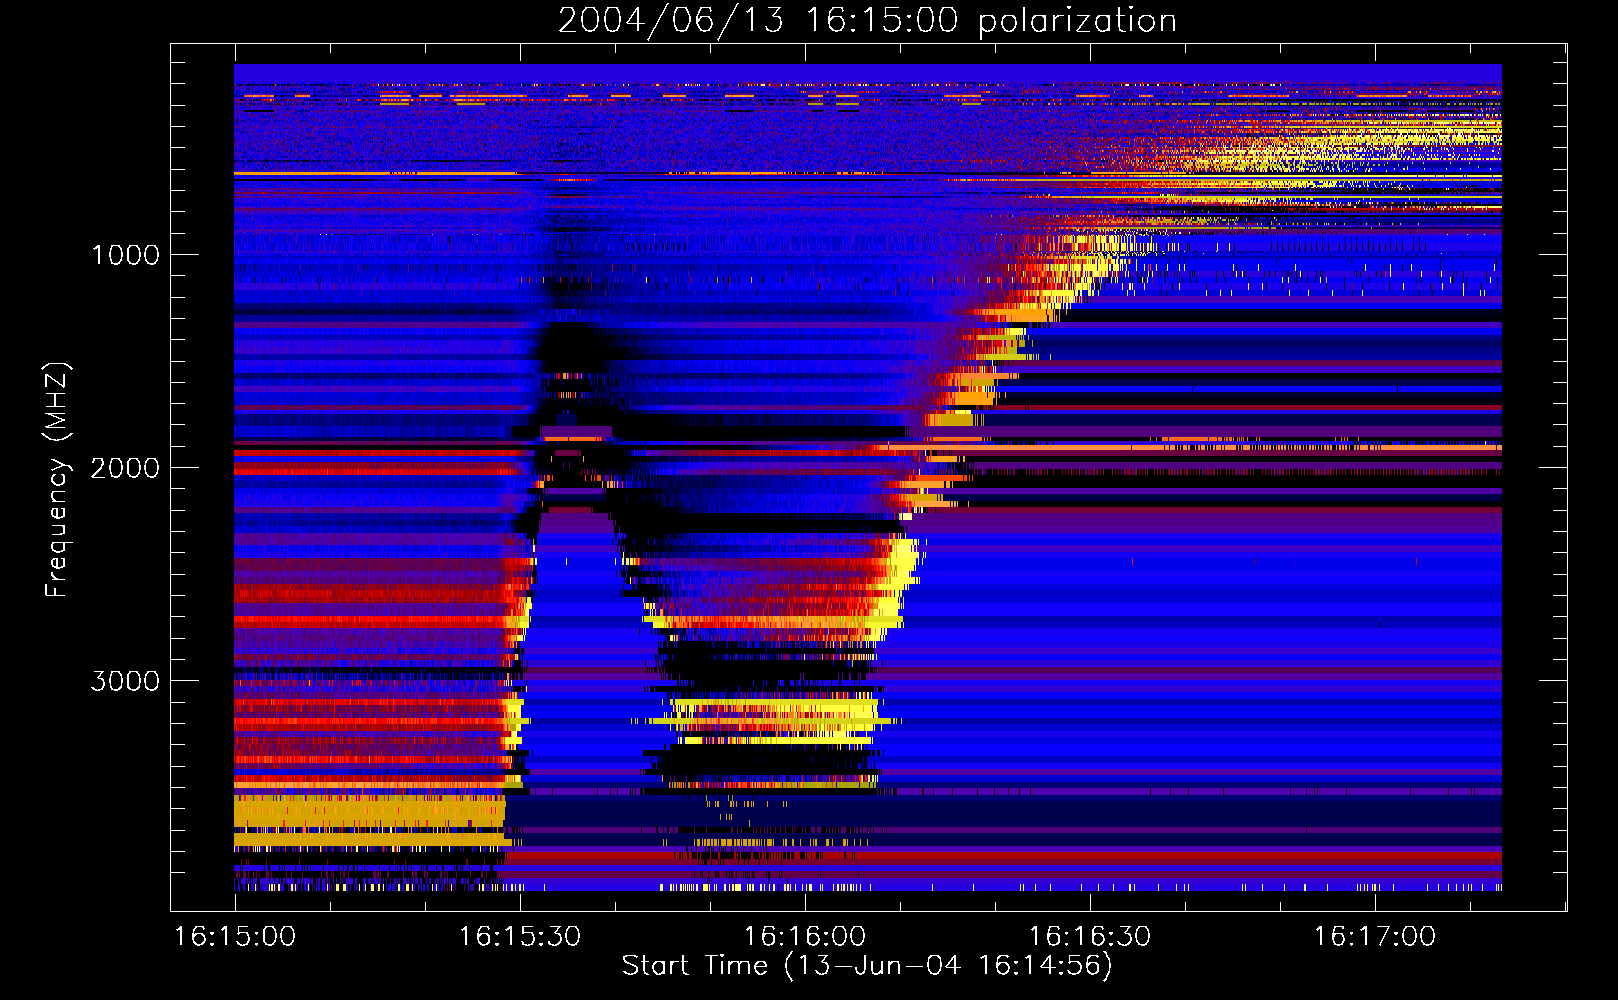This screenshot has height=1000, width=1618.
Task: Click the 'Start Time (13-Jun-04 16:14:56)' label
Action: [x=867, y=966]
